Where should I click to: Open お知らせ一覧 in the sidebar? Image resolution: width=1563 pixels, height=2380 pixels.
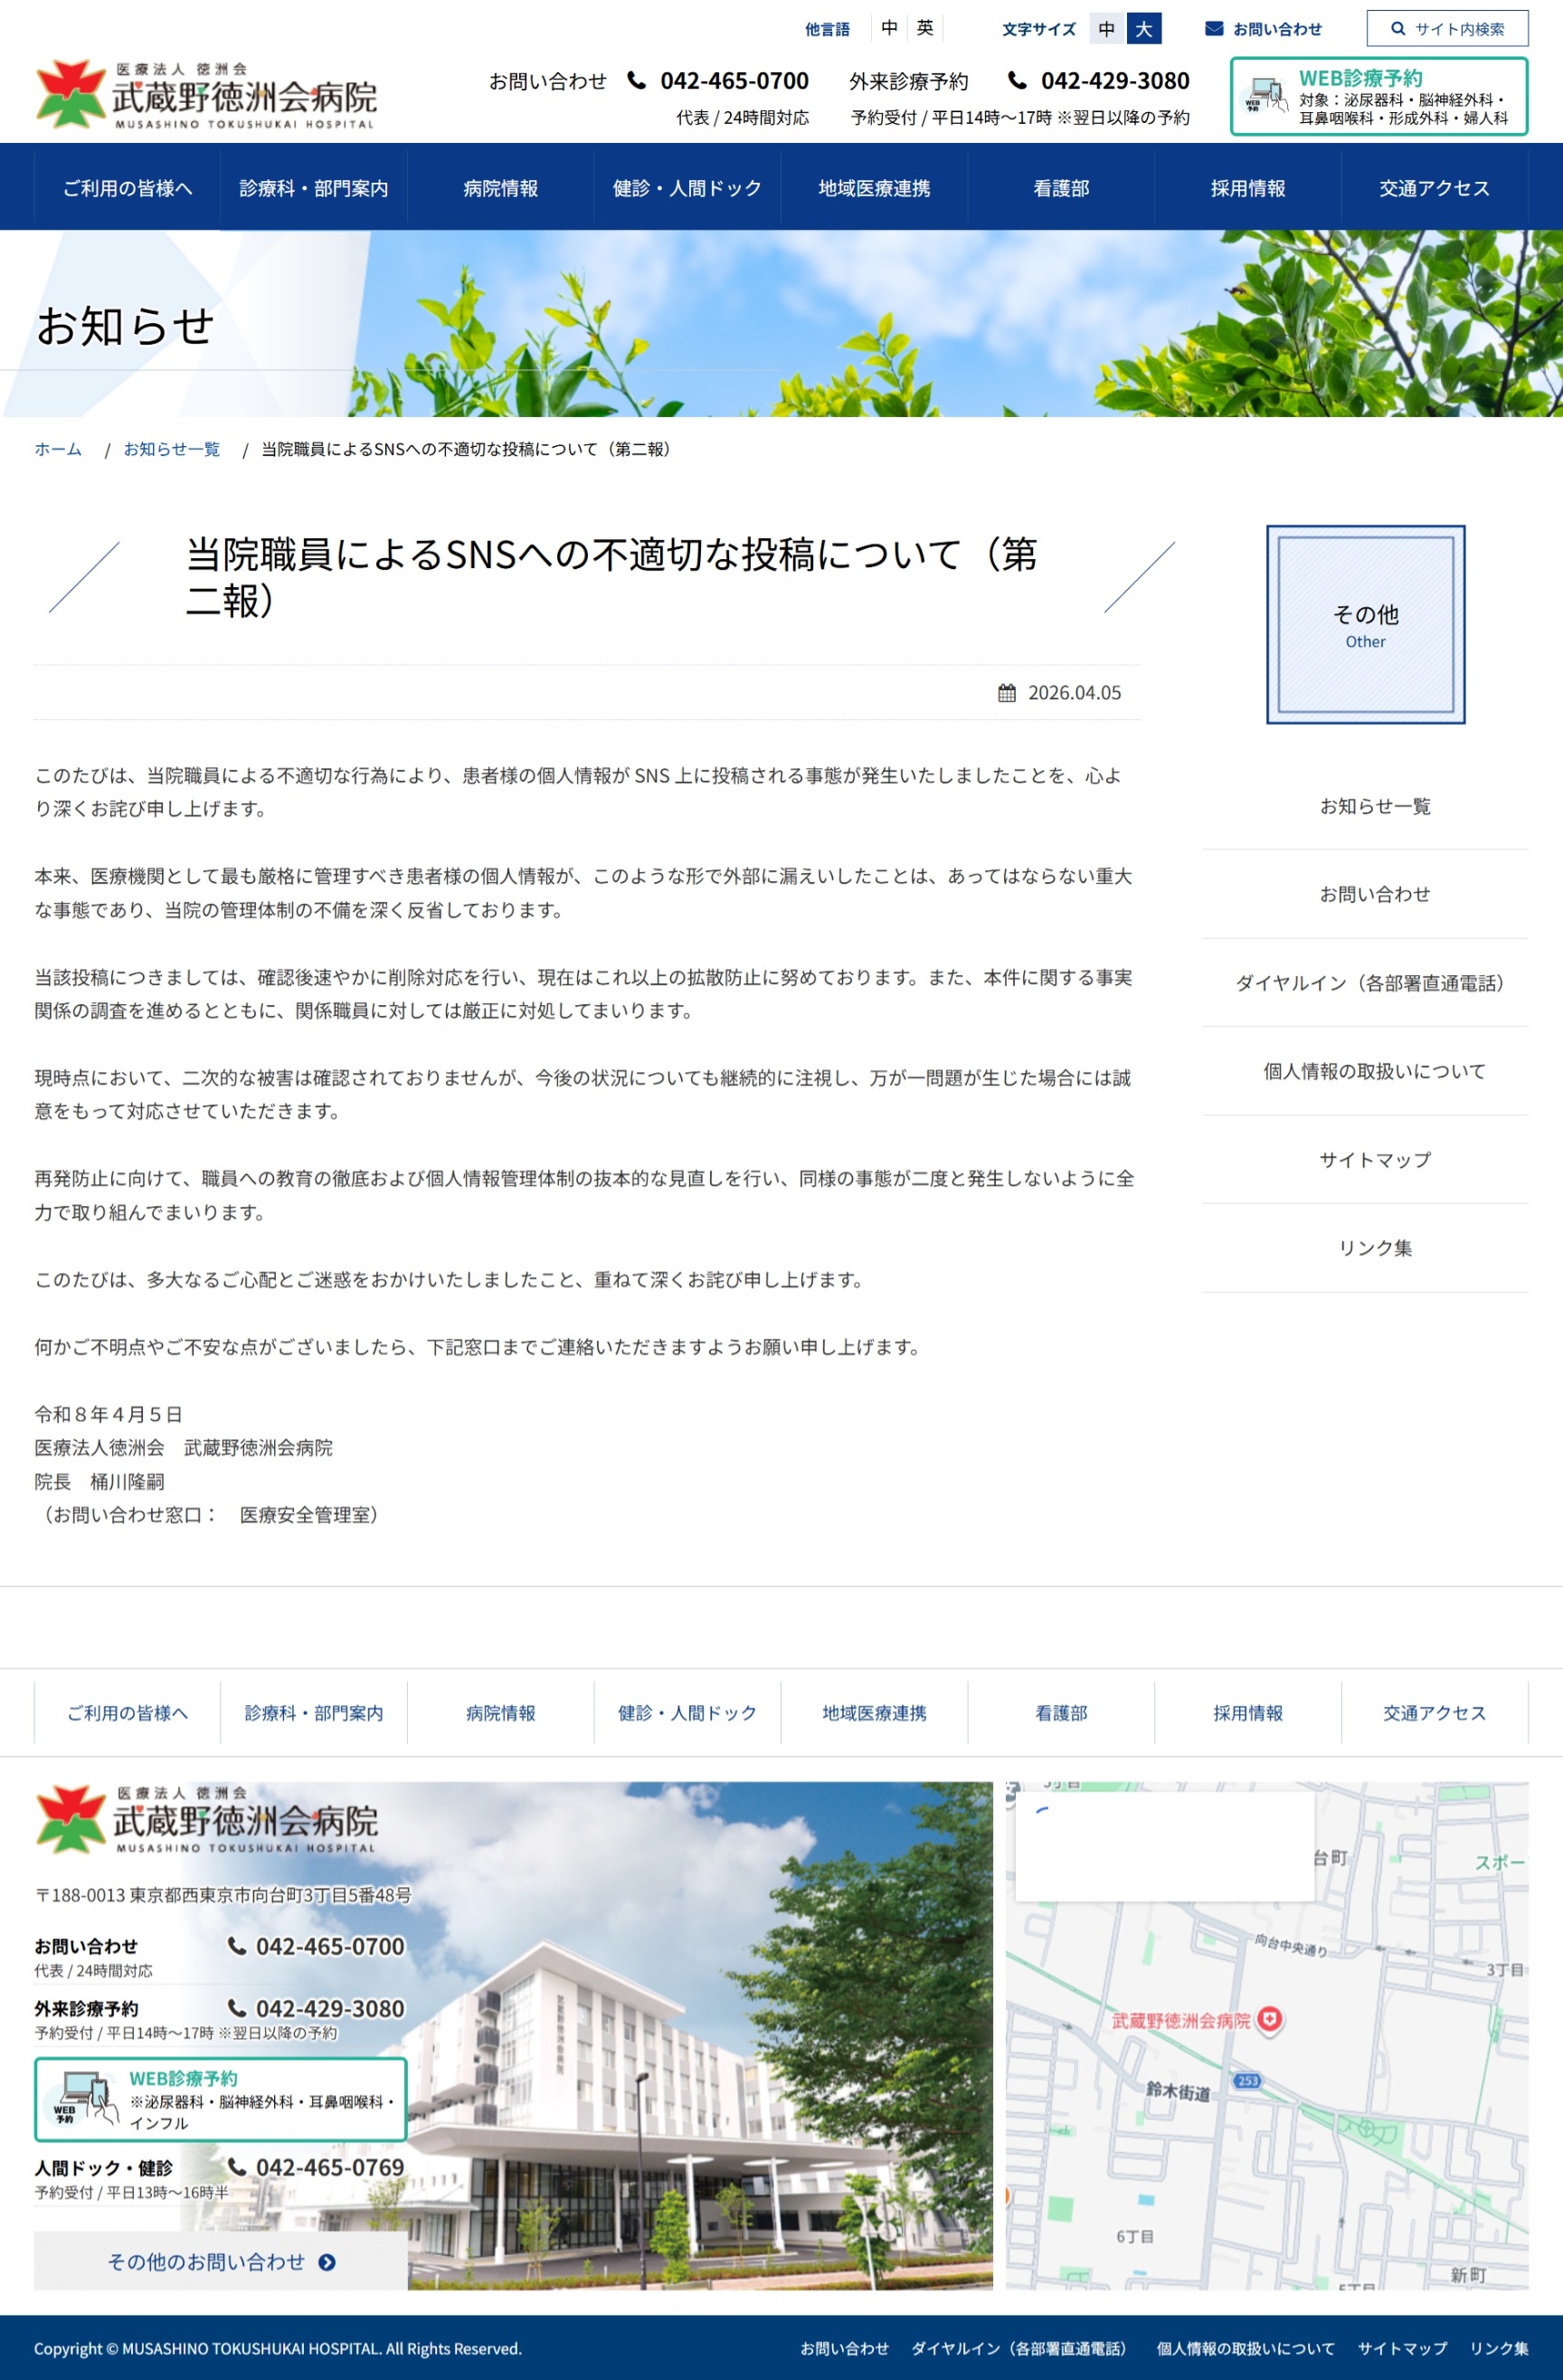pos(1374,806)
